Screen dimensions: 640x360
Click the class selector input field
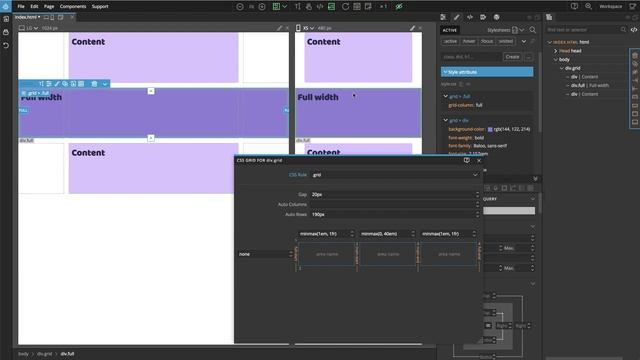471,57
